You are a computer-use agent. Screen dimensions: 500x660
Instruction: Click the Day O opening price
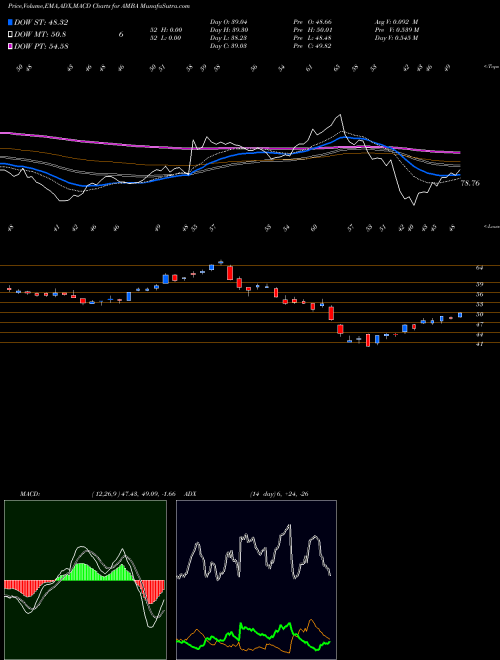[x=228, y=21]
